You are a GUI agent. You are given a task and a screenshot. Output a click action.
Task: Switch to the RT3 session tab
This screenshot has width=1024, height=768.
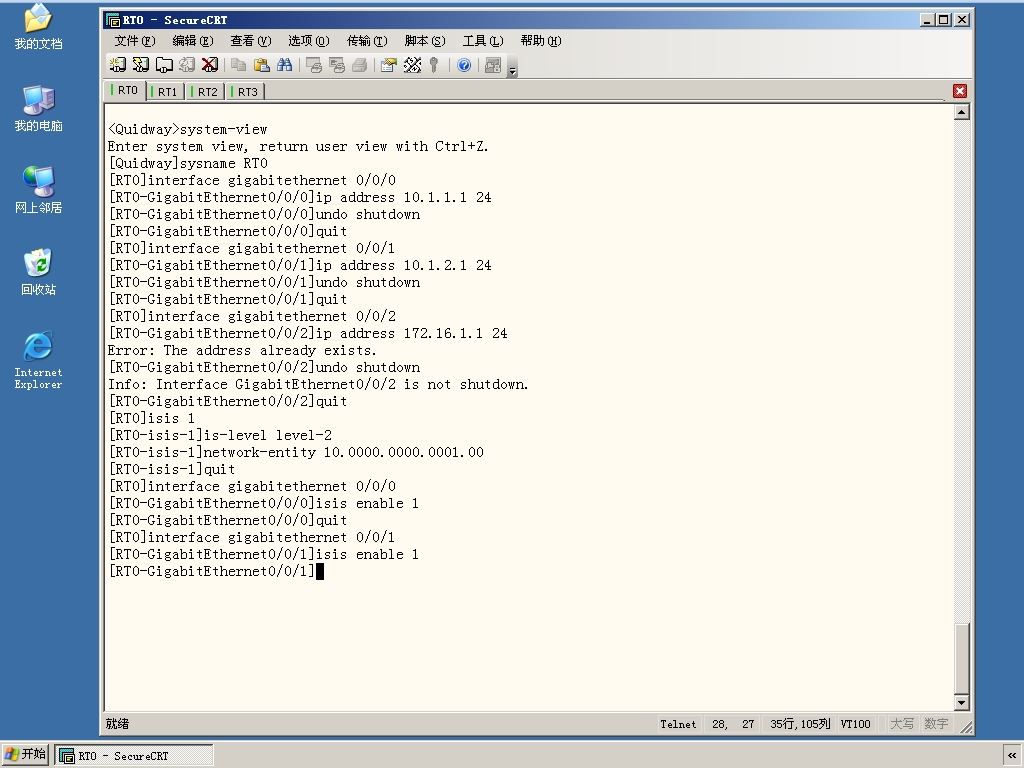245,91
